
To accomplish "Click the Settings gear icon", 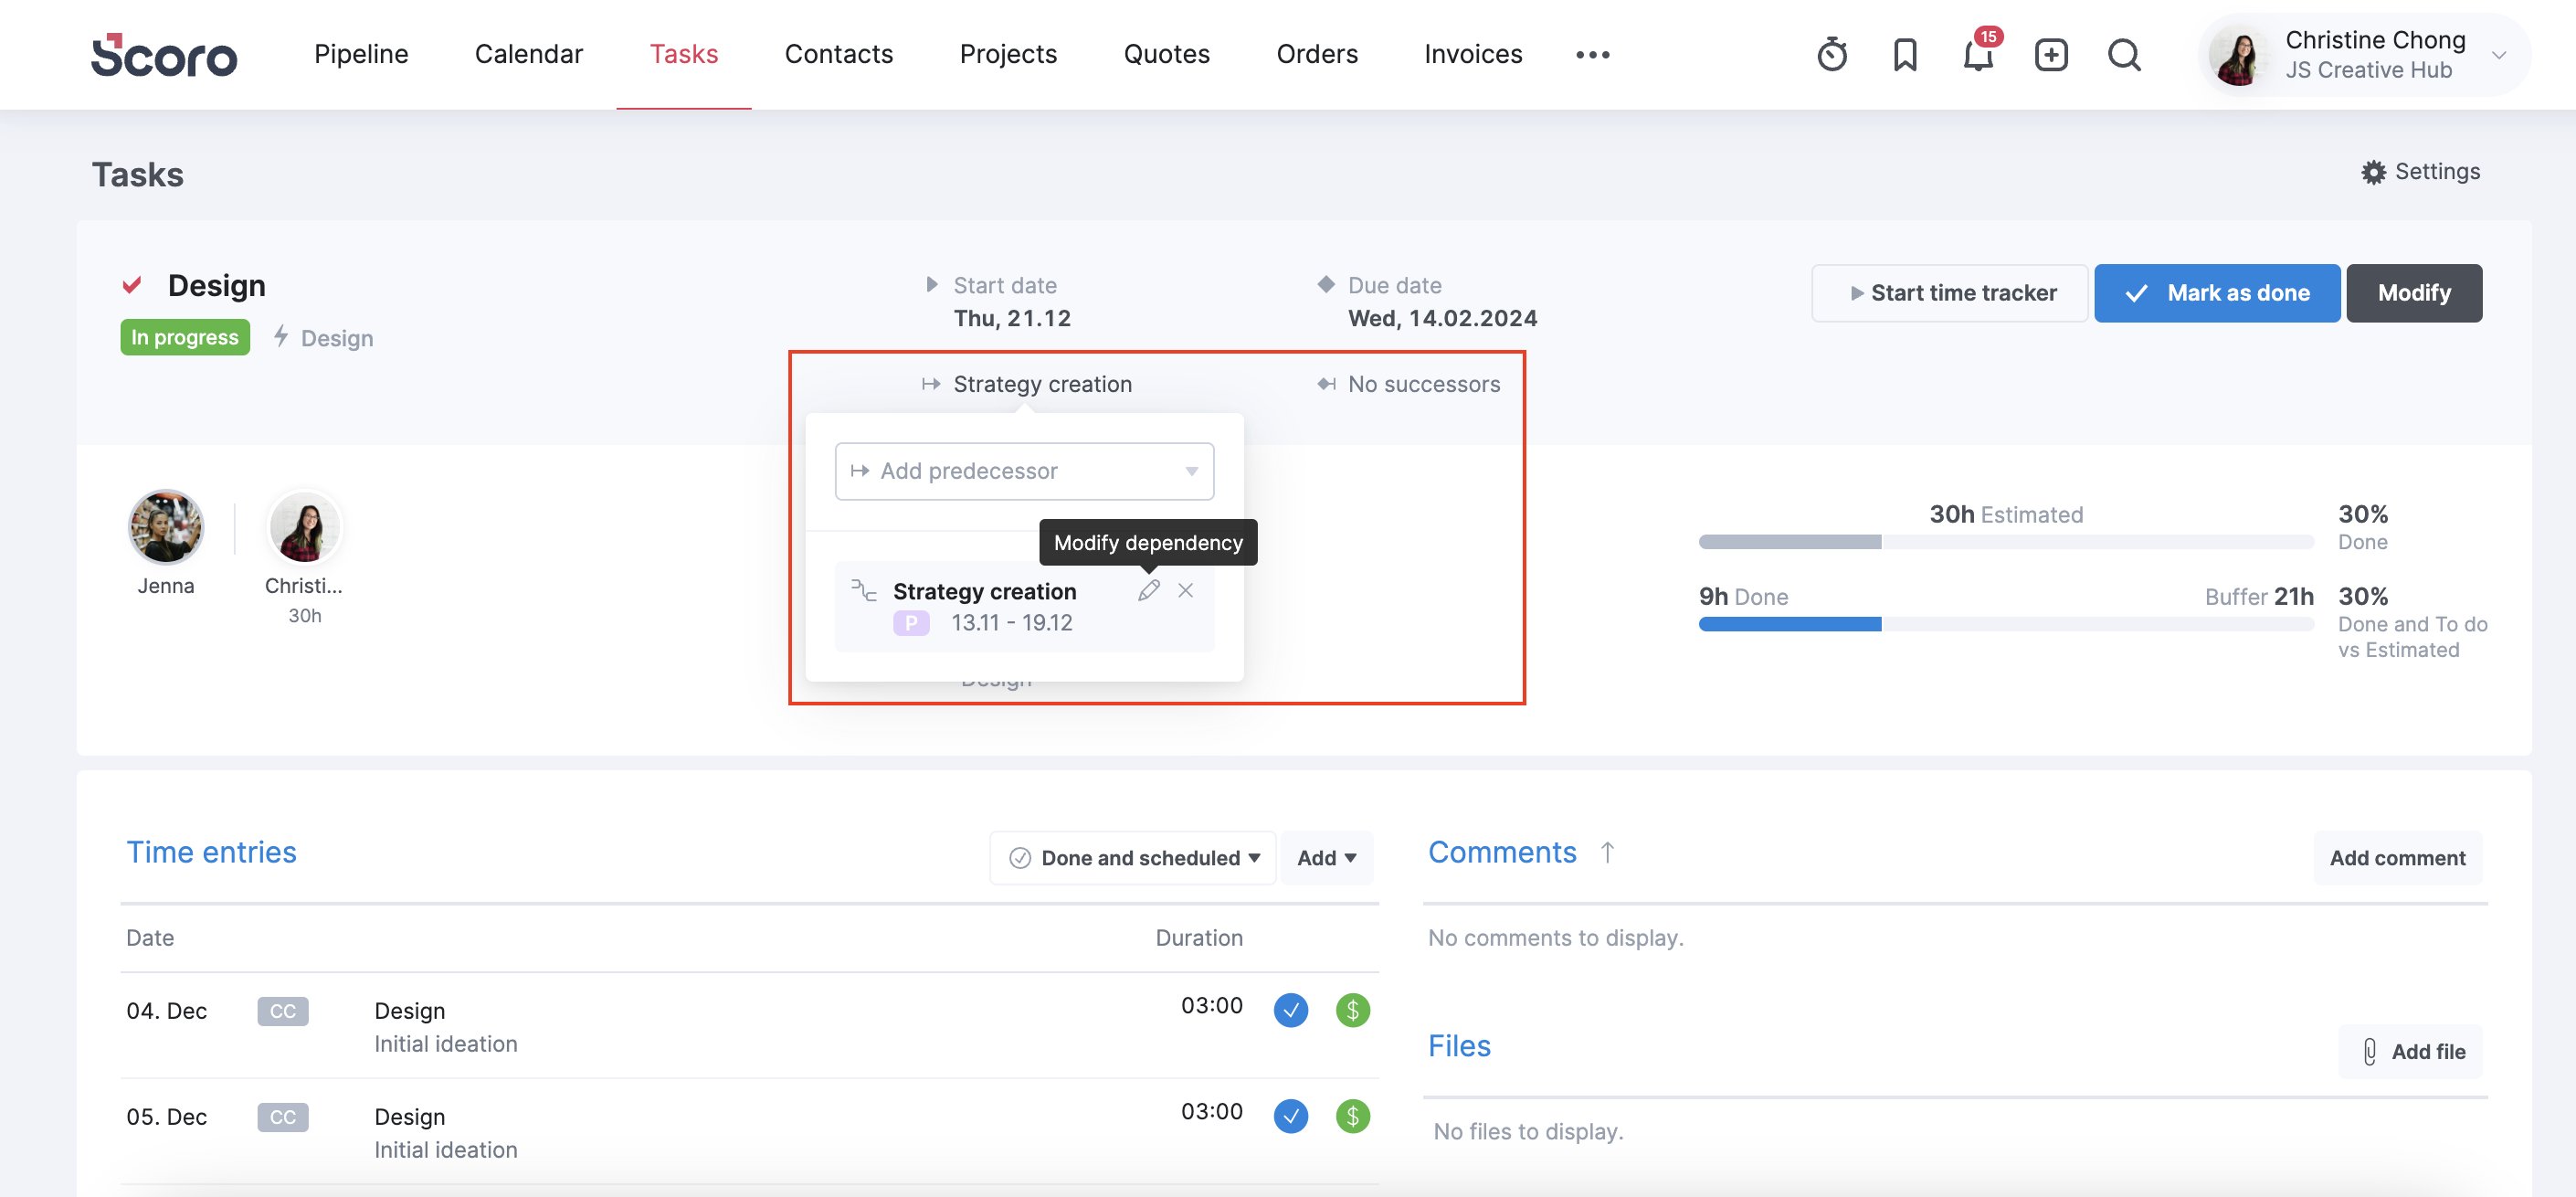I will (2373, 172).
